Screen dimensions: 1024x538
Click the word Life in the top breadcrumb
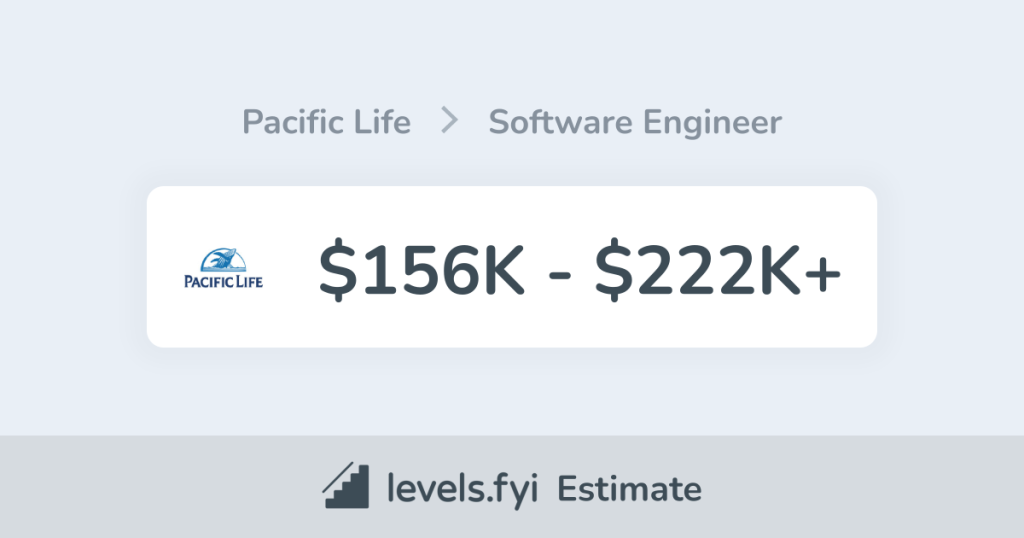tap(384, 123)
